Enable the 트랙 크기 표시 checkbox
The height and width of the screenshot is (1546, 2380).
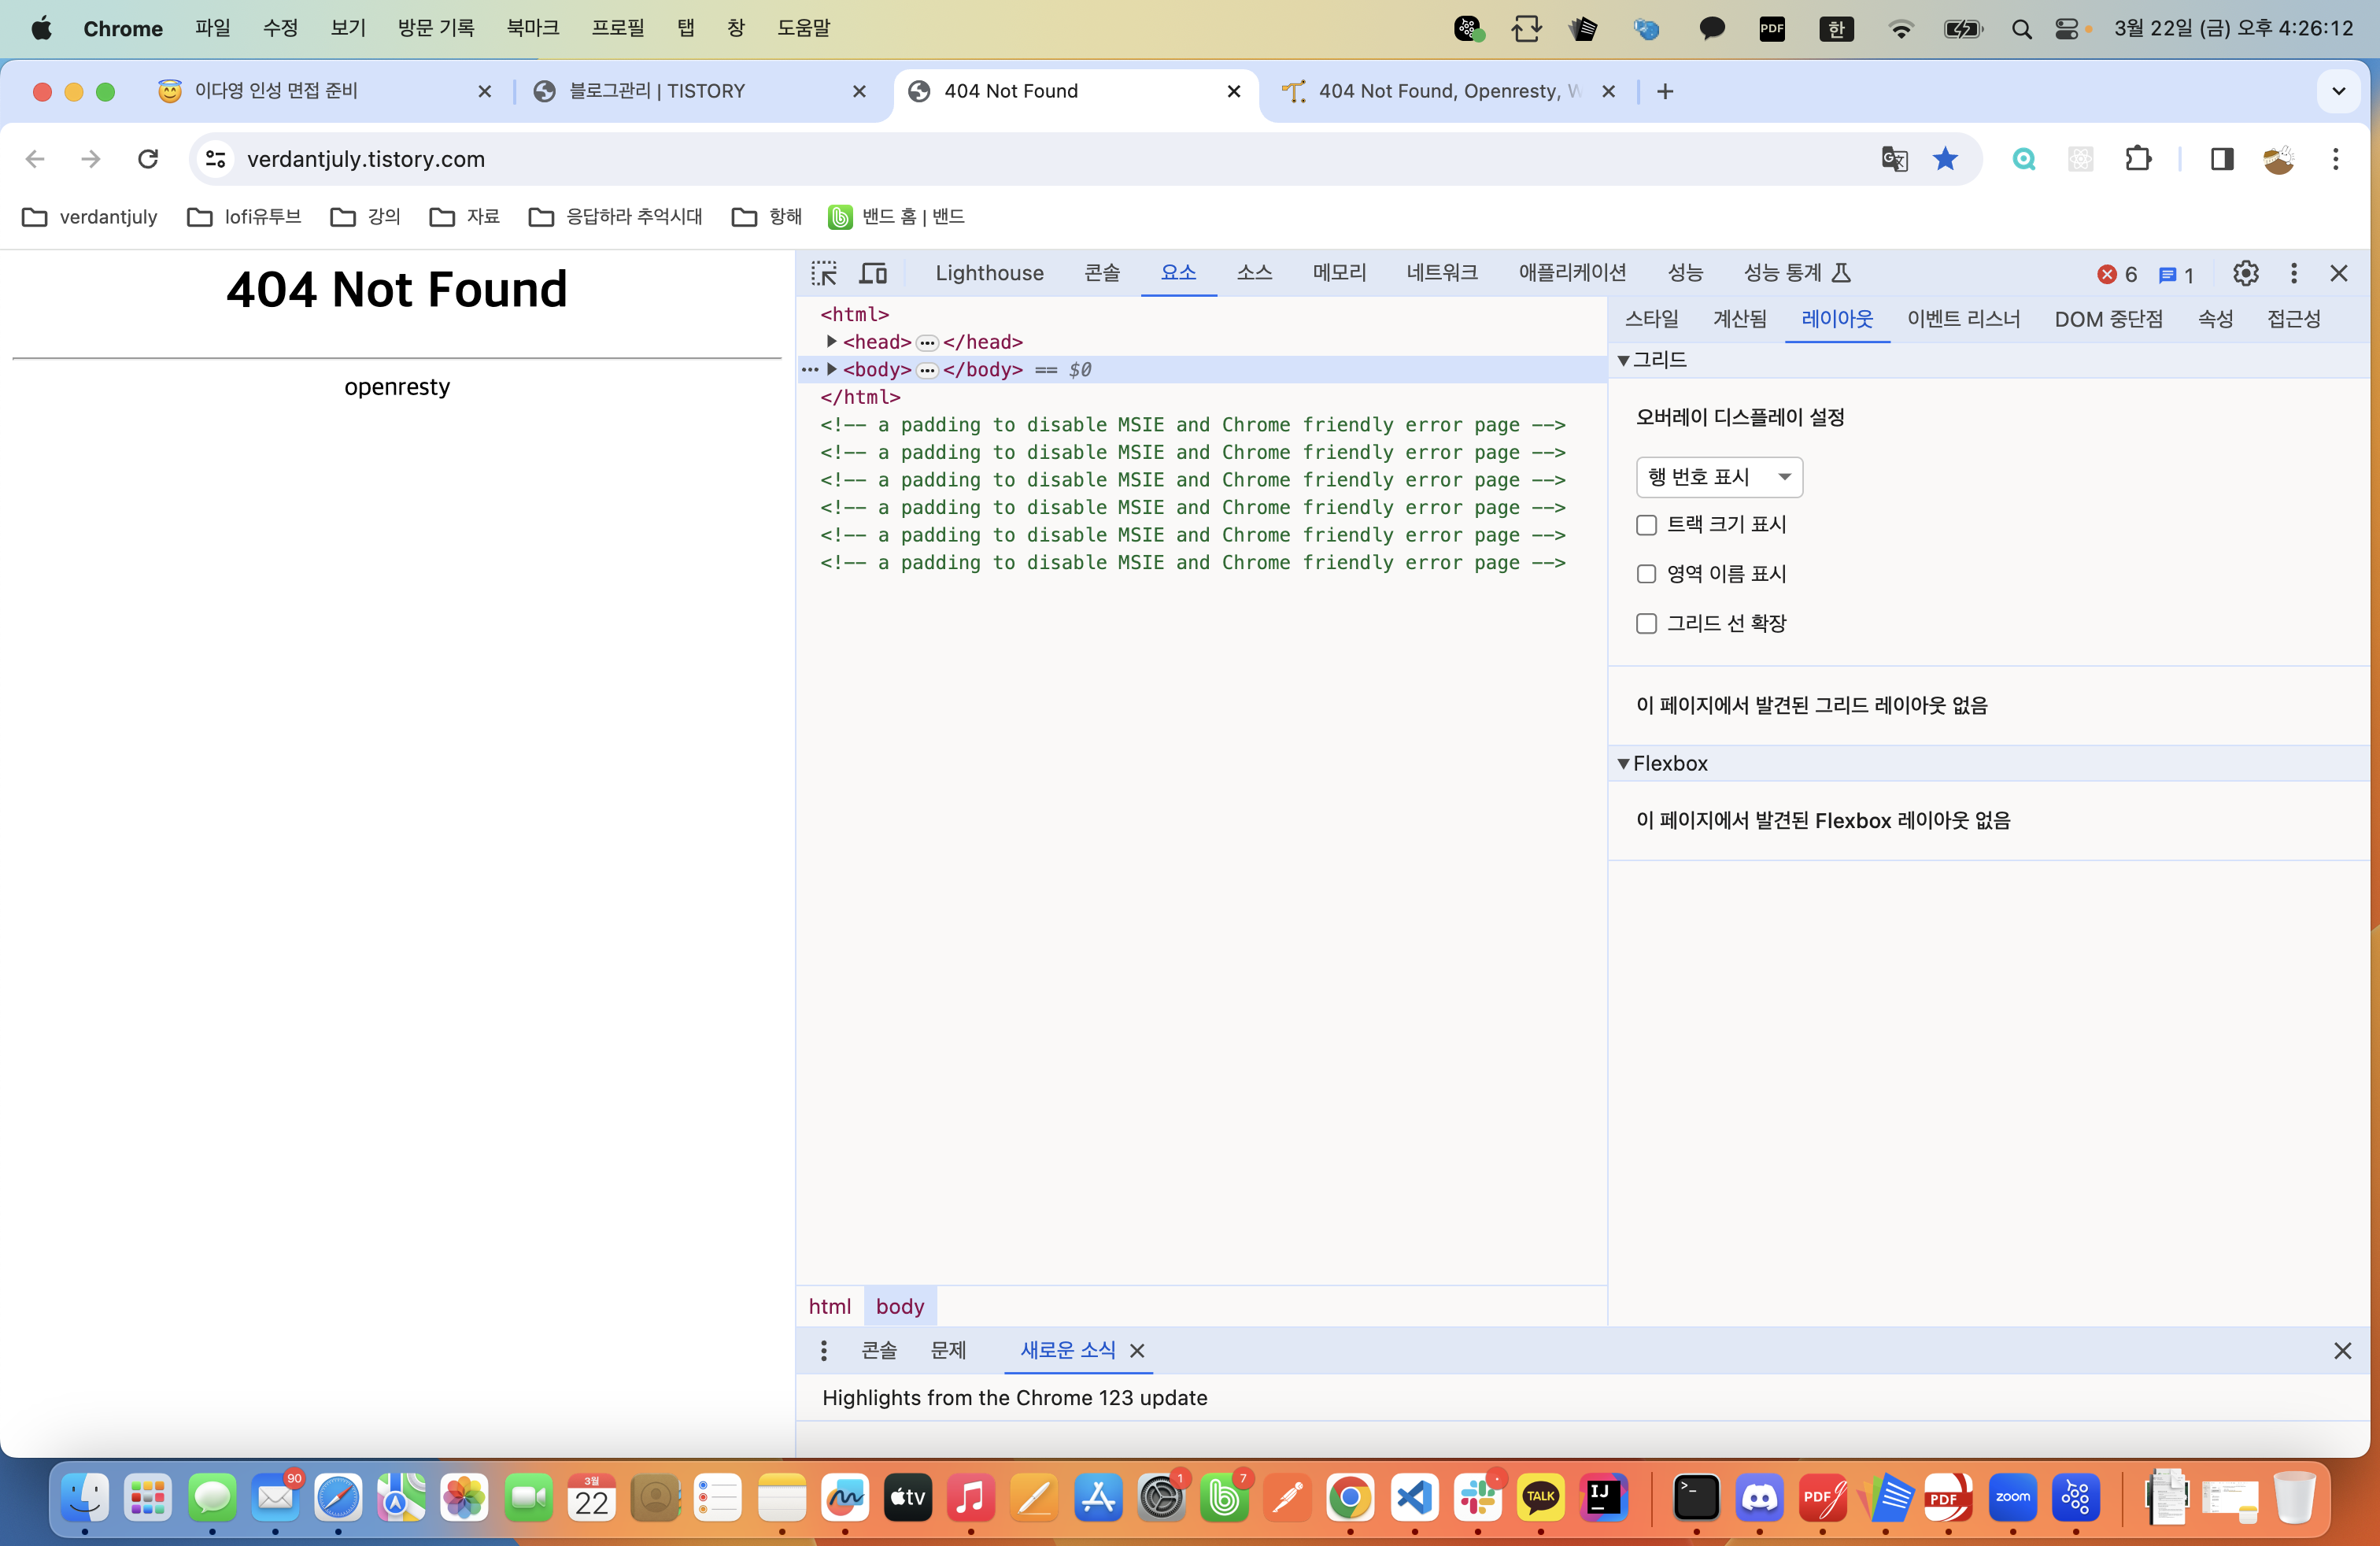pos(1646,525)
